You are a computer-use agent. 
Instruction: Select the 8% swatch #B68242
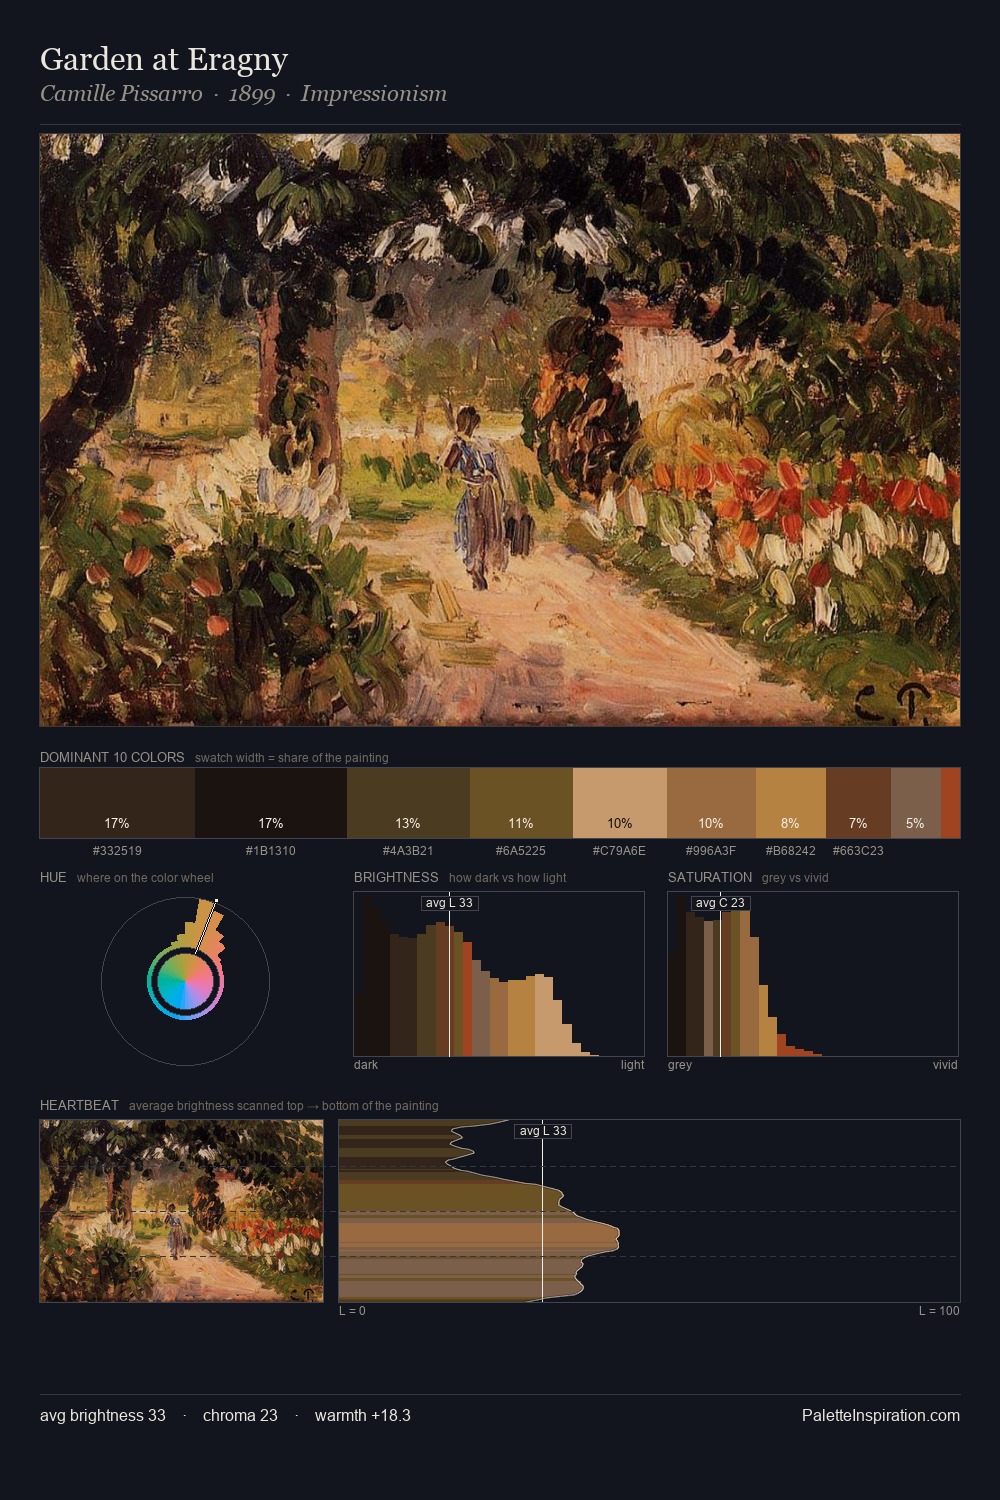tap(791, 803)
